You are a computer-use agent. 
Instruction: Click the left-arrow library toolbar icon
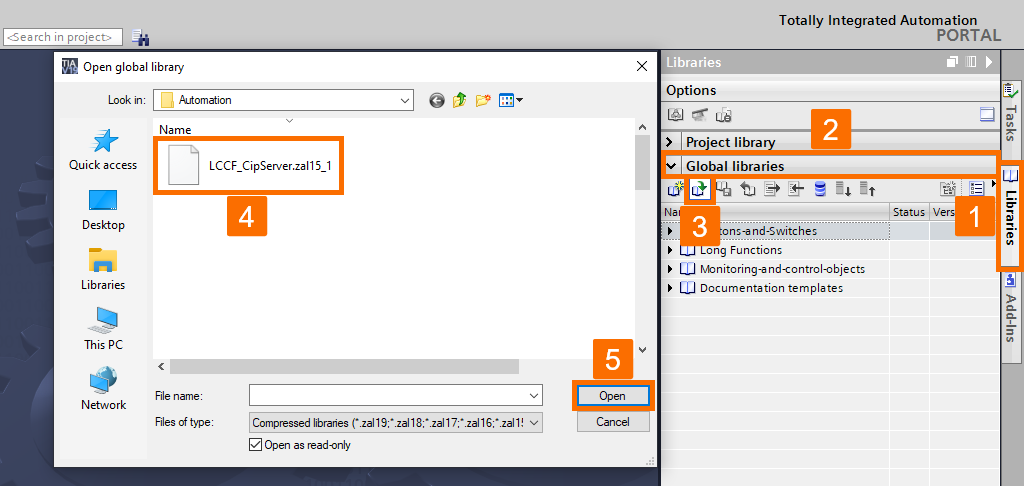pos(795,189)
